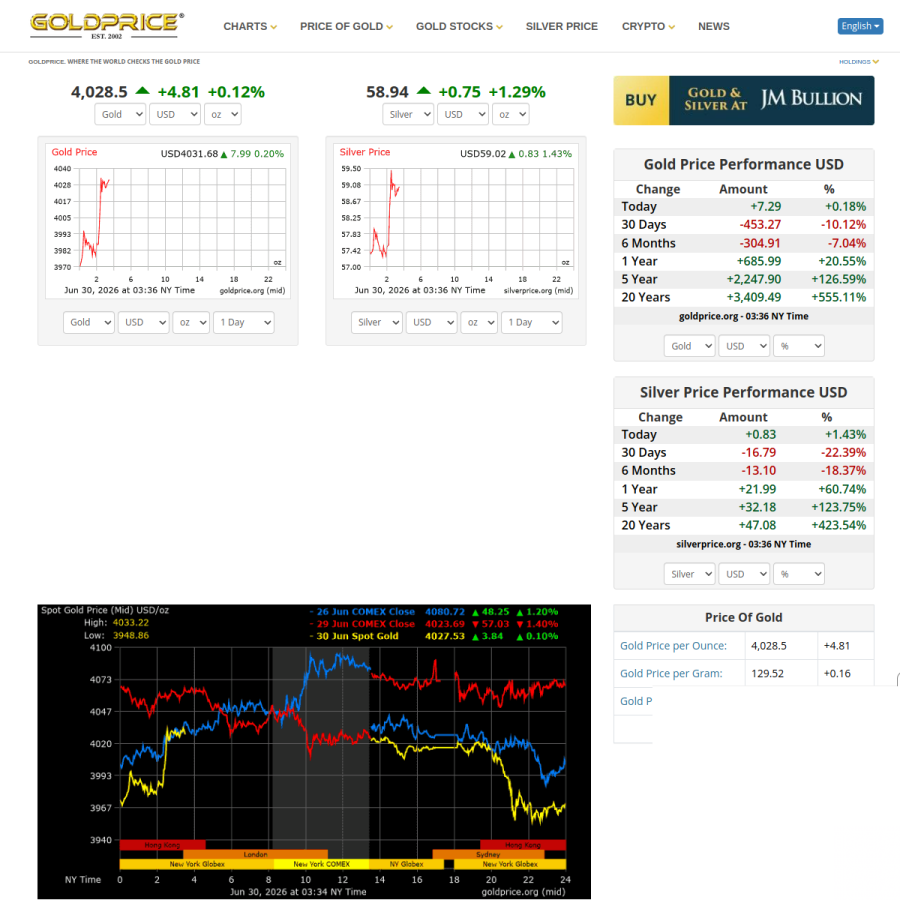
Task: Open the oz unit dropdown under the gold ticker
Action: pyautogui.click(x=223, y=114)
